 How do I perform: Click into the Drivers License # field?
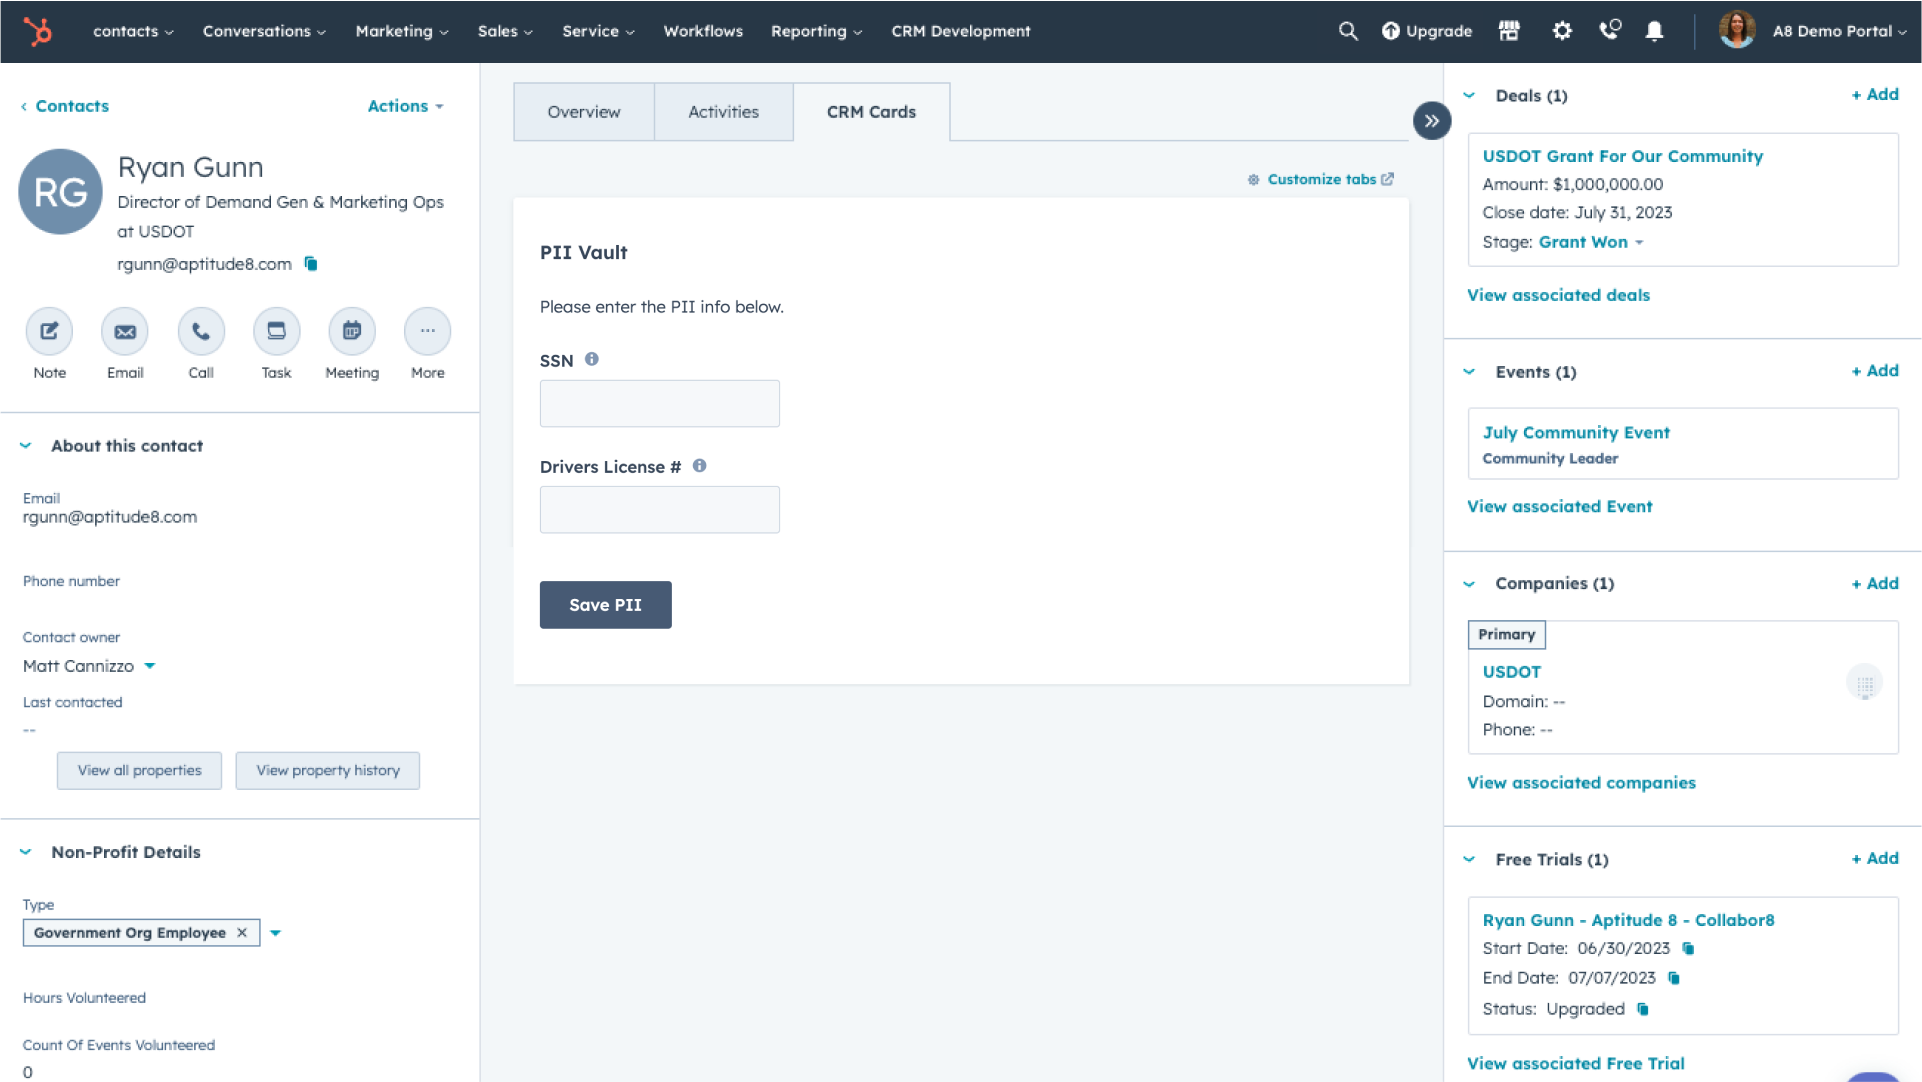(x=659, y=510)
